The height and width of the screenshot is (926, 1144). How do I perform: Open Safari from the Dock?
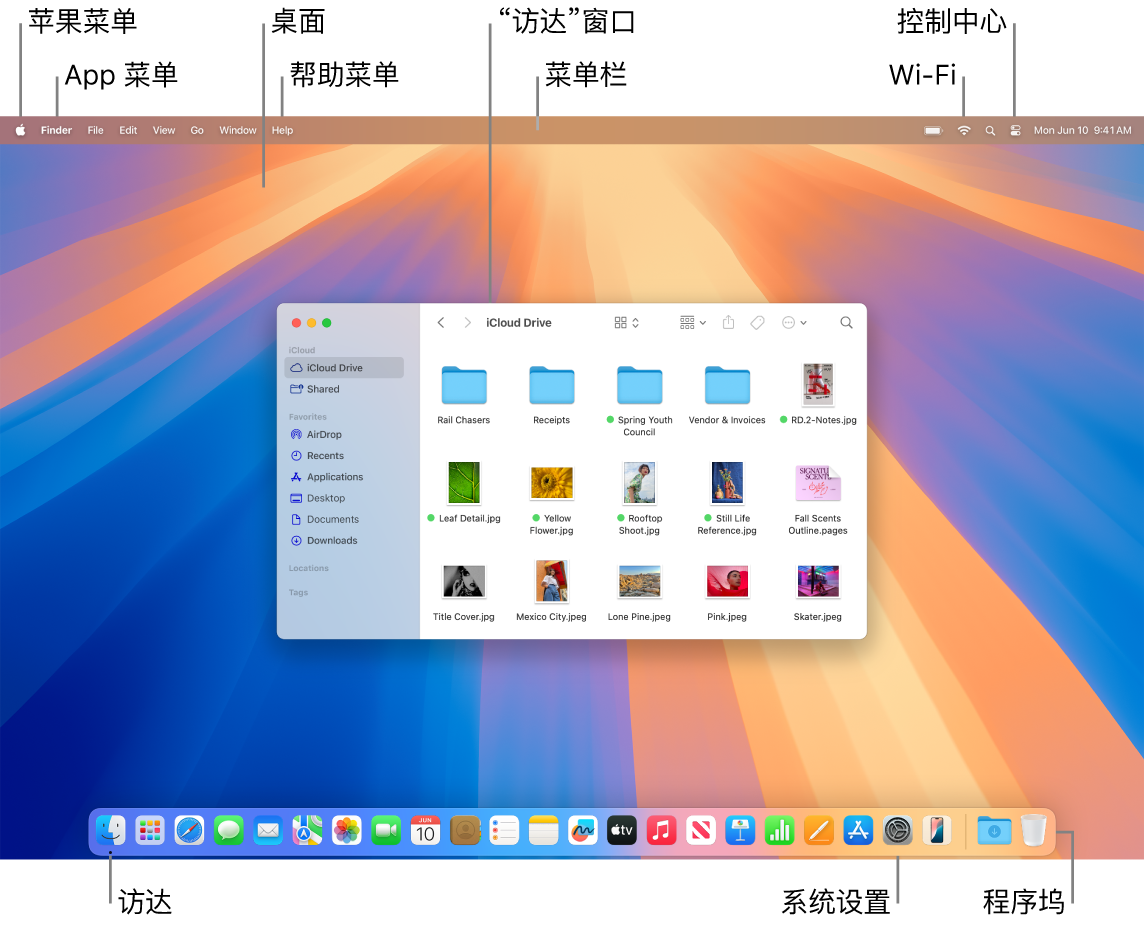[189, 830]
